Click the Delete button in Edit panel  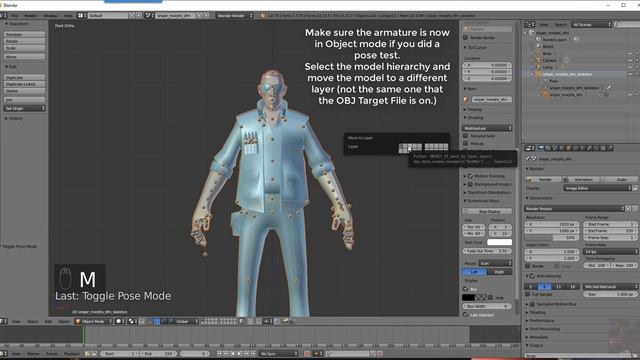click(24, 91)
